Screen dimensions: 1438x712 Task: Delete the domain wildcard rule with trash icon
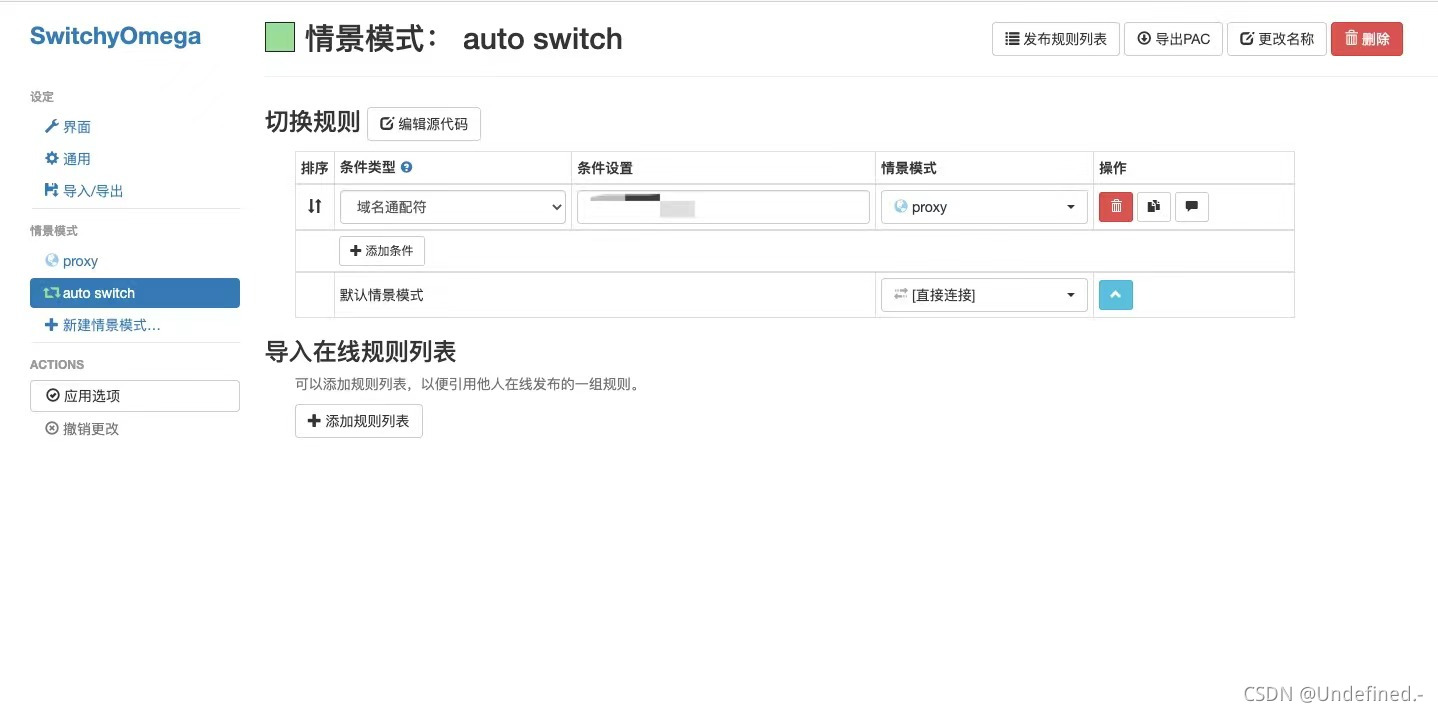click(1115, 207)
